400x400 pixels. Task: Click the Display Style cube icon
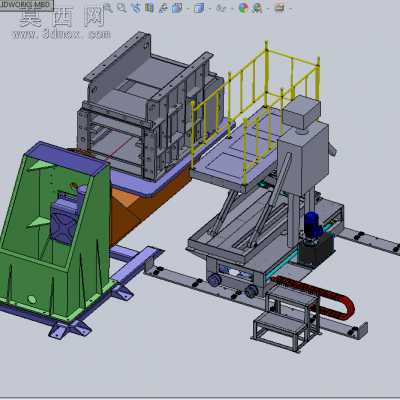tap(199, 8)
